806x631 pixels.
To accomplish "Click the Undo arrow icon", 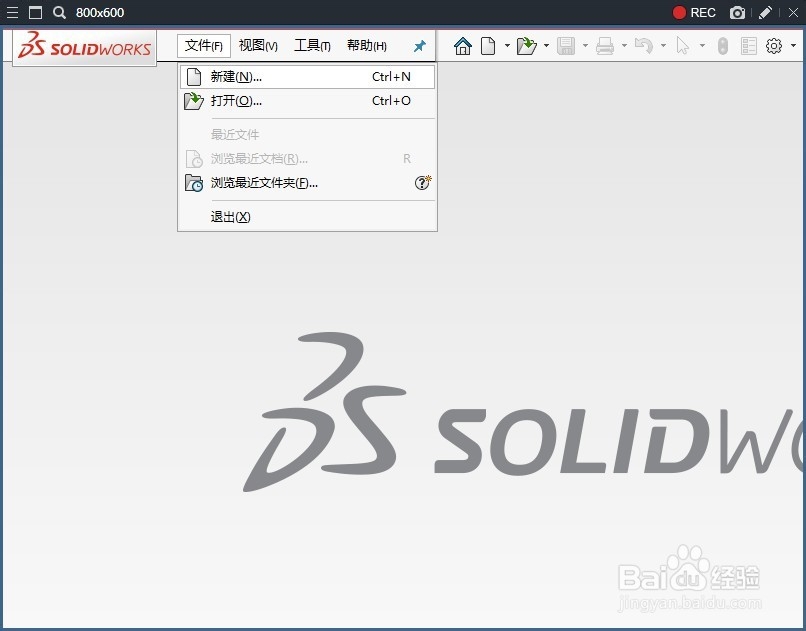I will click(x=644, y=46).
